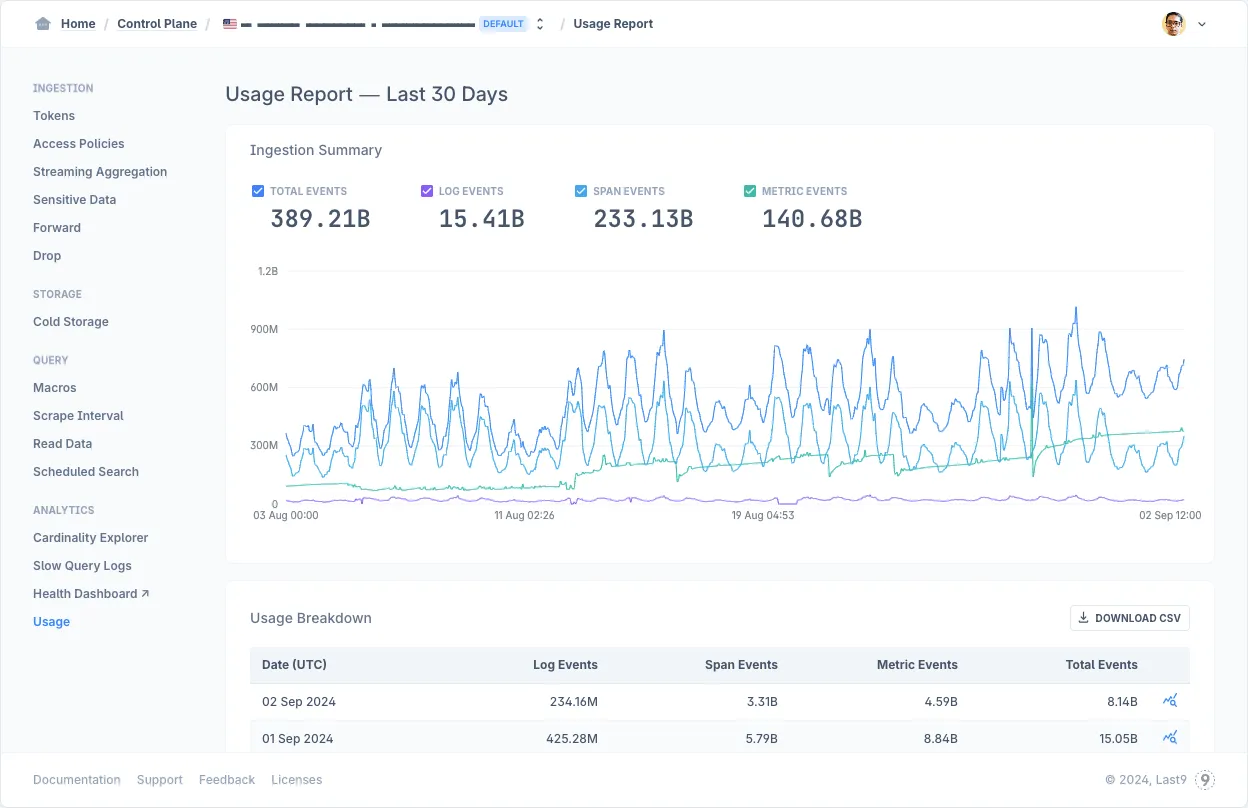Image resolution: width=1248 pixels, height=808 pixels.
Task: Click the US flag cluster icon
Action: coord(230,24)
